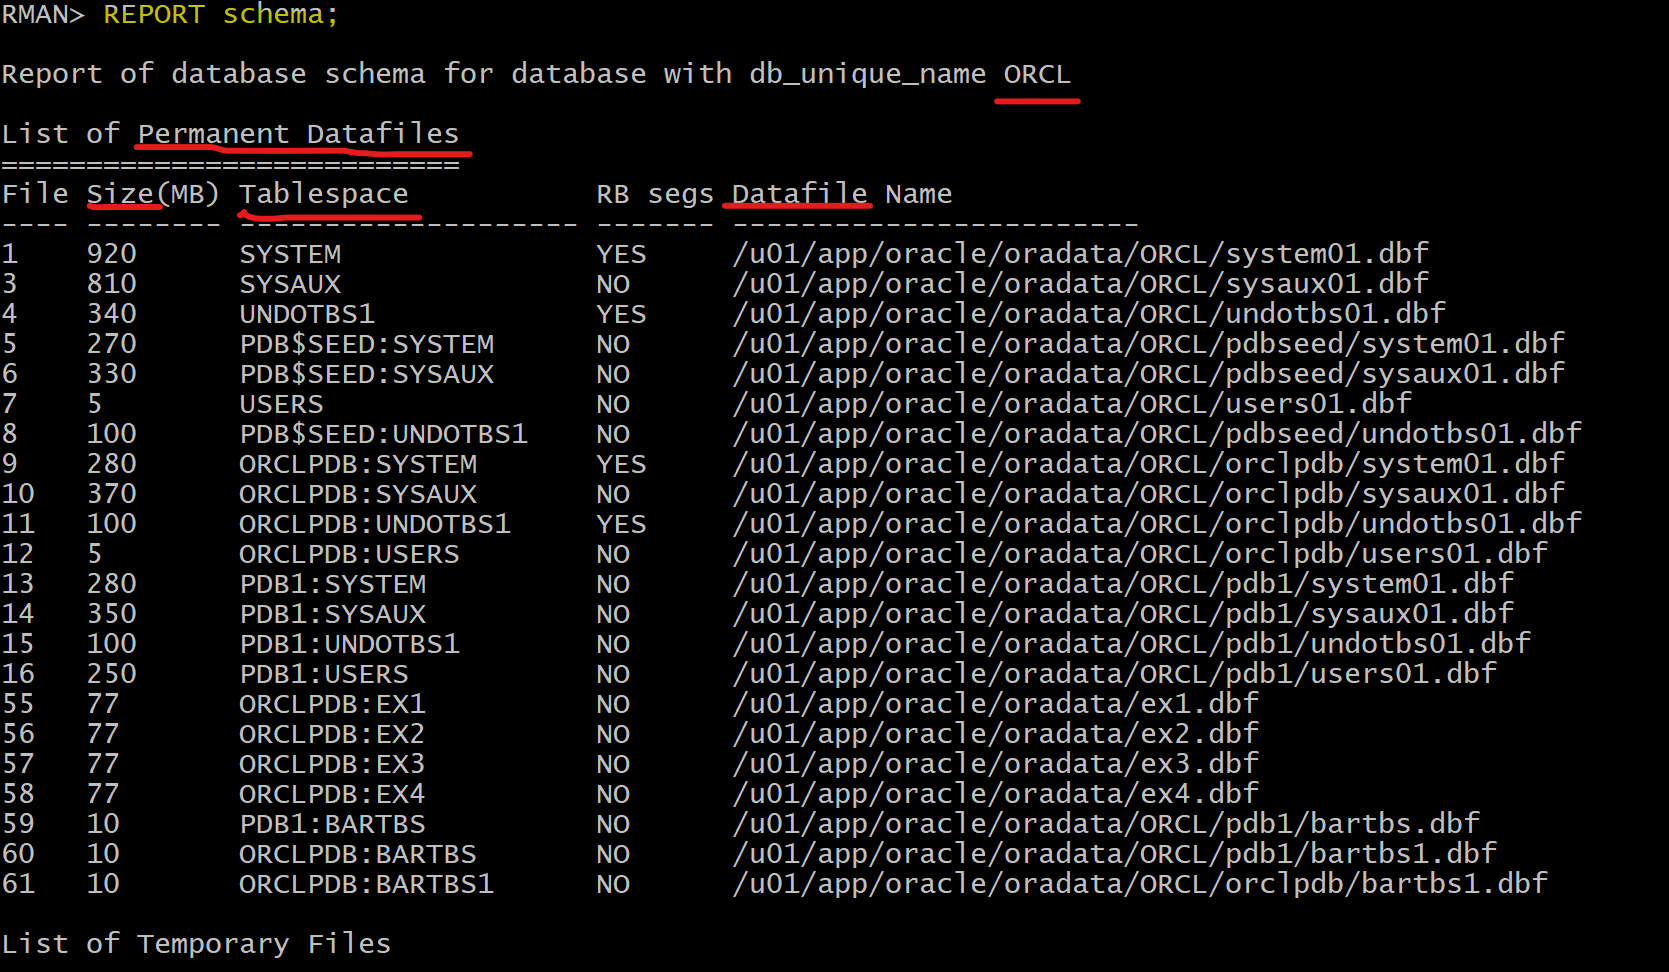Click the 'REPORT schema;' command text
The height and width of the screenshot is (972, 1669).
[x=221, y=15]
